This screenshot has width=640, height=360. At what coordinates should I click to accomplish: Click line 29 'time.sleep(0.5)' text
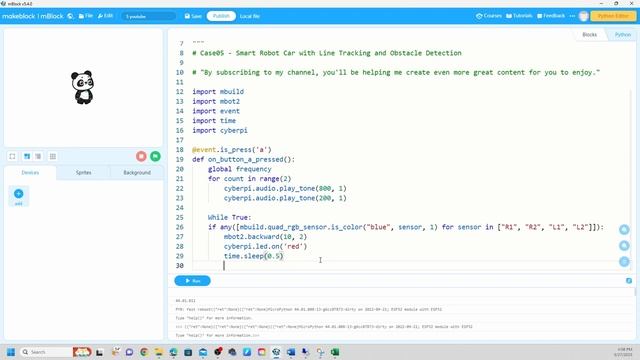253,256
